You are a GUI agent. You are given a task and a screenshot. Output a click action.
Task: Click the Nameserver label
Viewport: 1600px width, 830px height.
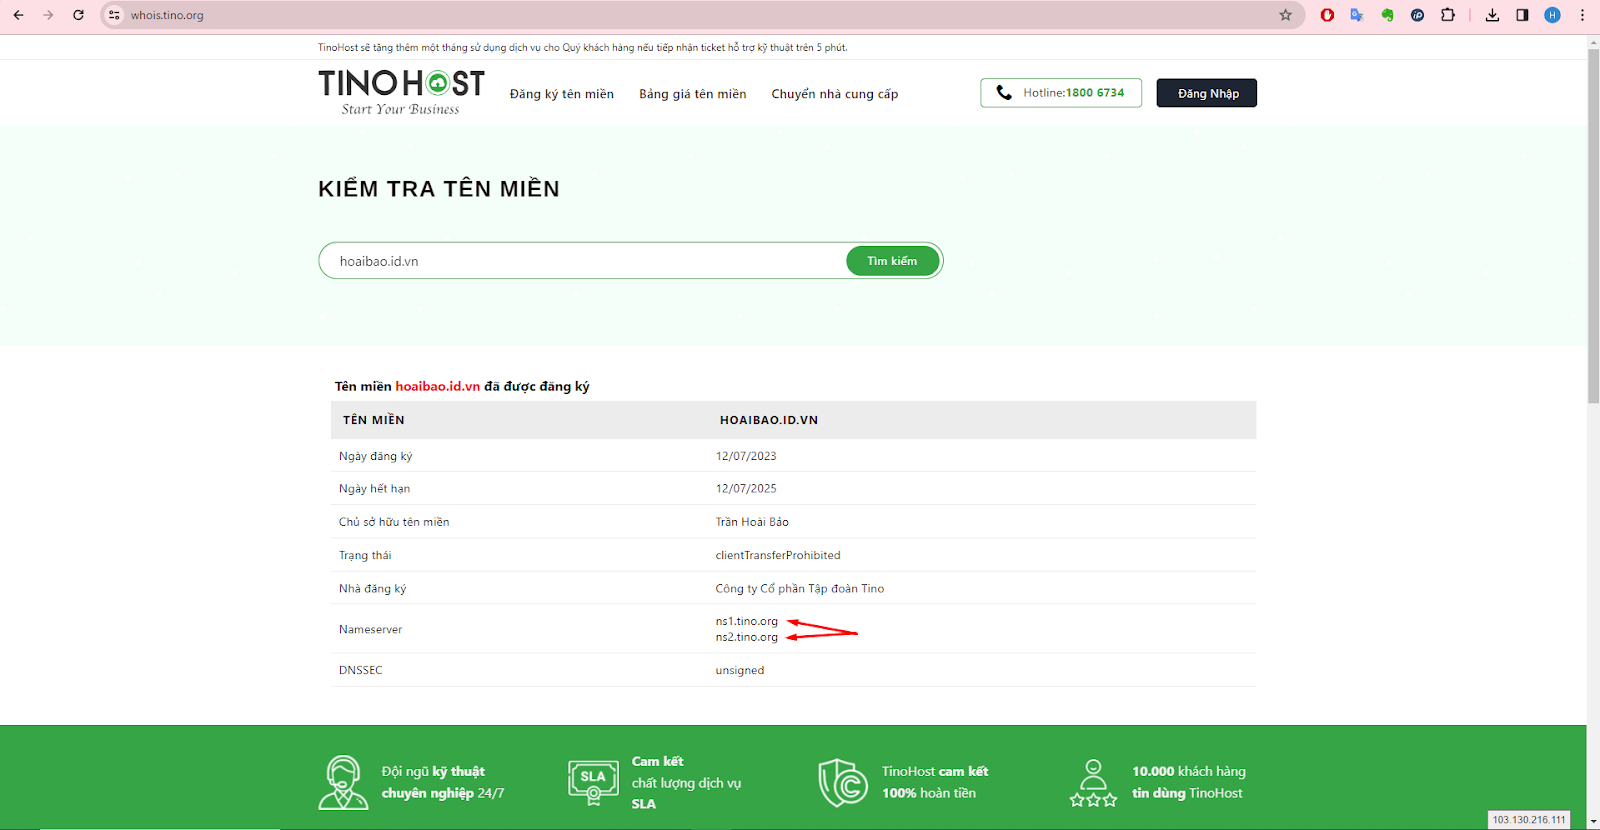371,630
